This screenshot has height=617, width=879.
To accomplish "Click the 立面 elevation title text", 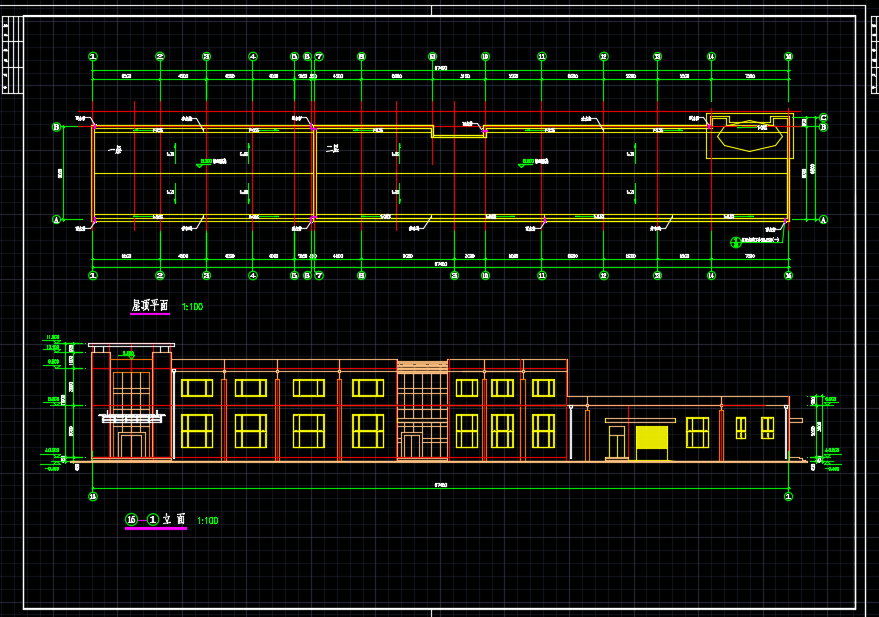I will pos(174,520).
